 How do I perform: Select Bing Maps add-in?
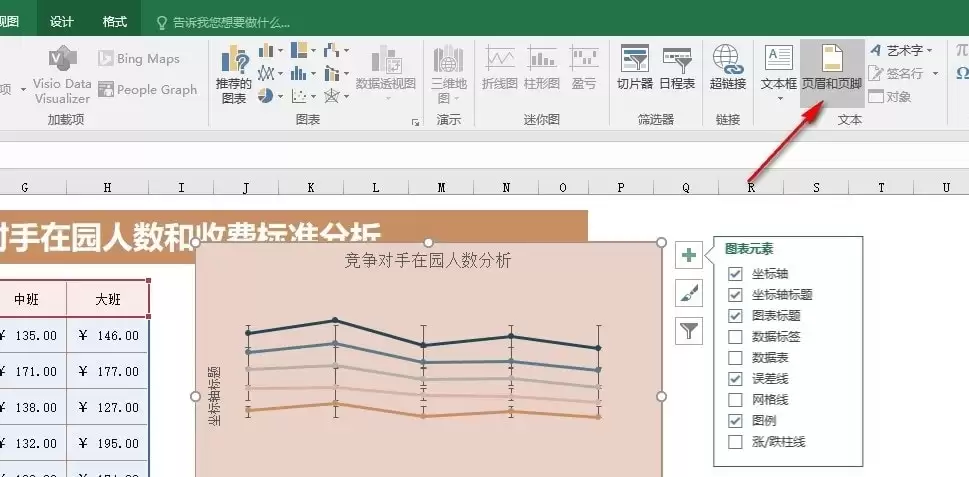(139, 59)
